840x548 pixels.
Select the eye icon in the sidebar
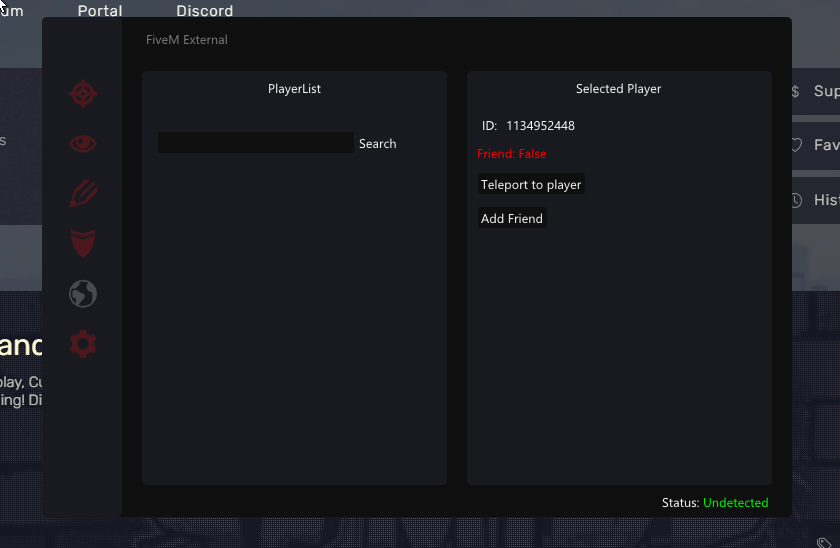coord(83,144)
